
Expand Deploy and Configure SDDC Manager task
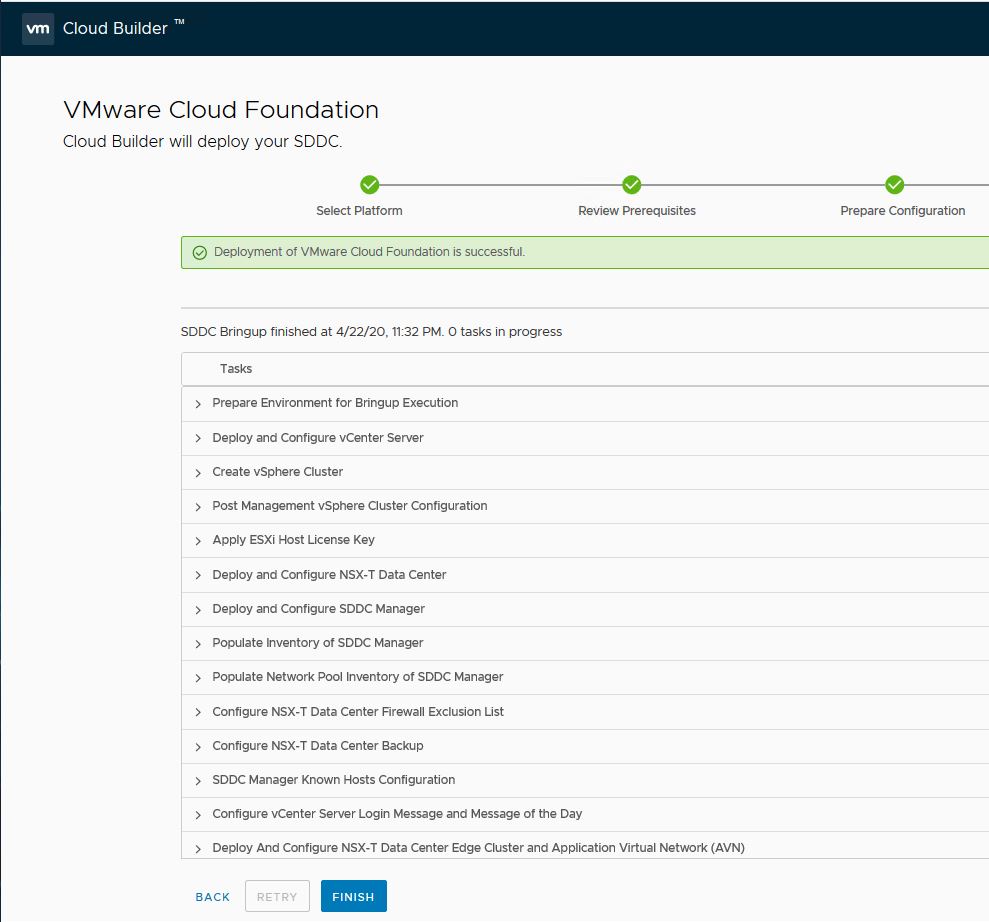[198, 610]
